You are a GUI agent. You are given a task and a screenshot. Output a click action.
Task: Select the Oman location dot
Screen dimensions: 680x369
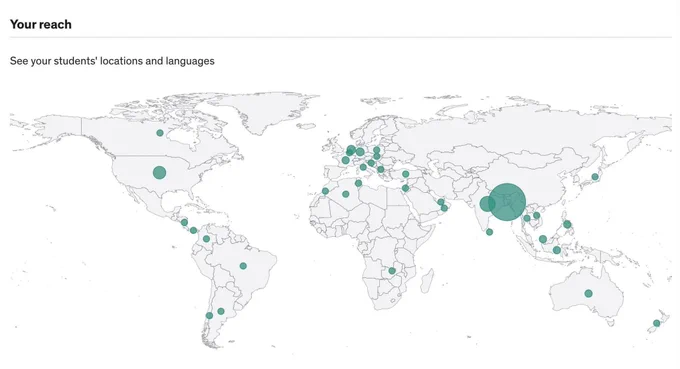pos(444,209)
